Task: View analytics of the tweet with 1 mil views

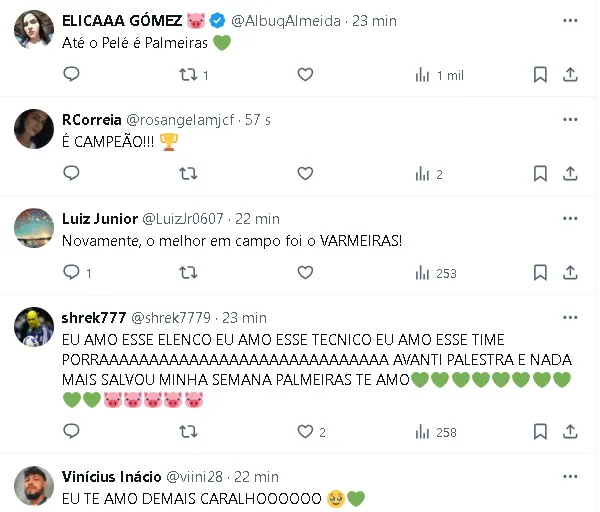Action: (439, 75)
